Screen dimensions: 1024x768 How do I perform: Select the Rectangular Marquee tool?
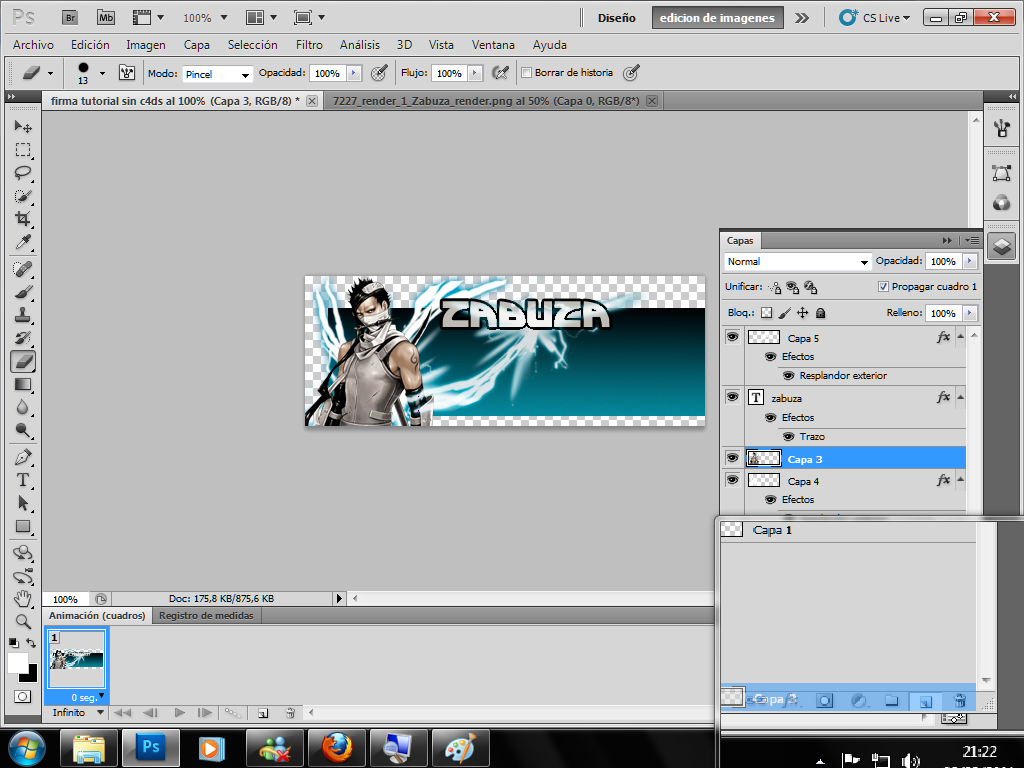pos(23,150)
